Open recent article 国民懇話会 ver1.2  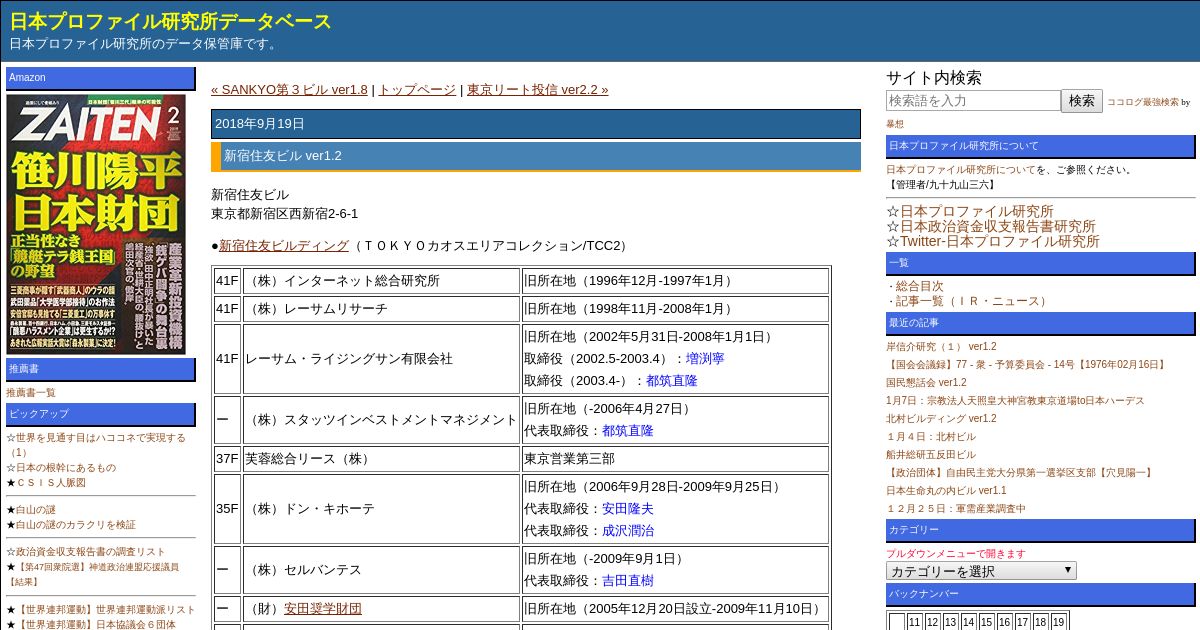[x=926, y=382]
